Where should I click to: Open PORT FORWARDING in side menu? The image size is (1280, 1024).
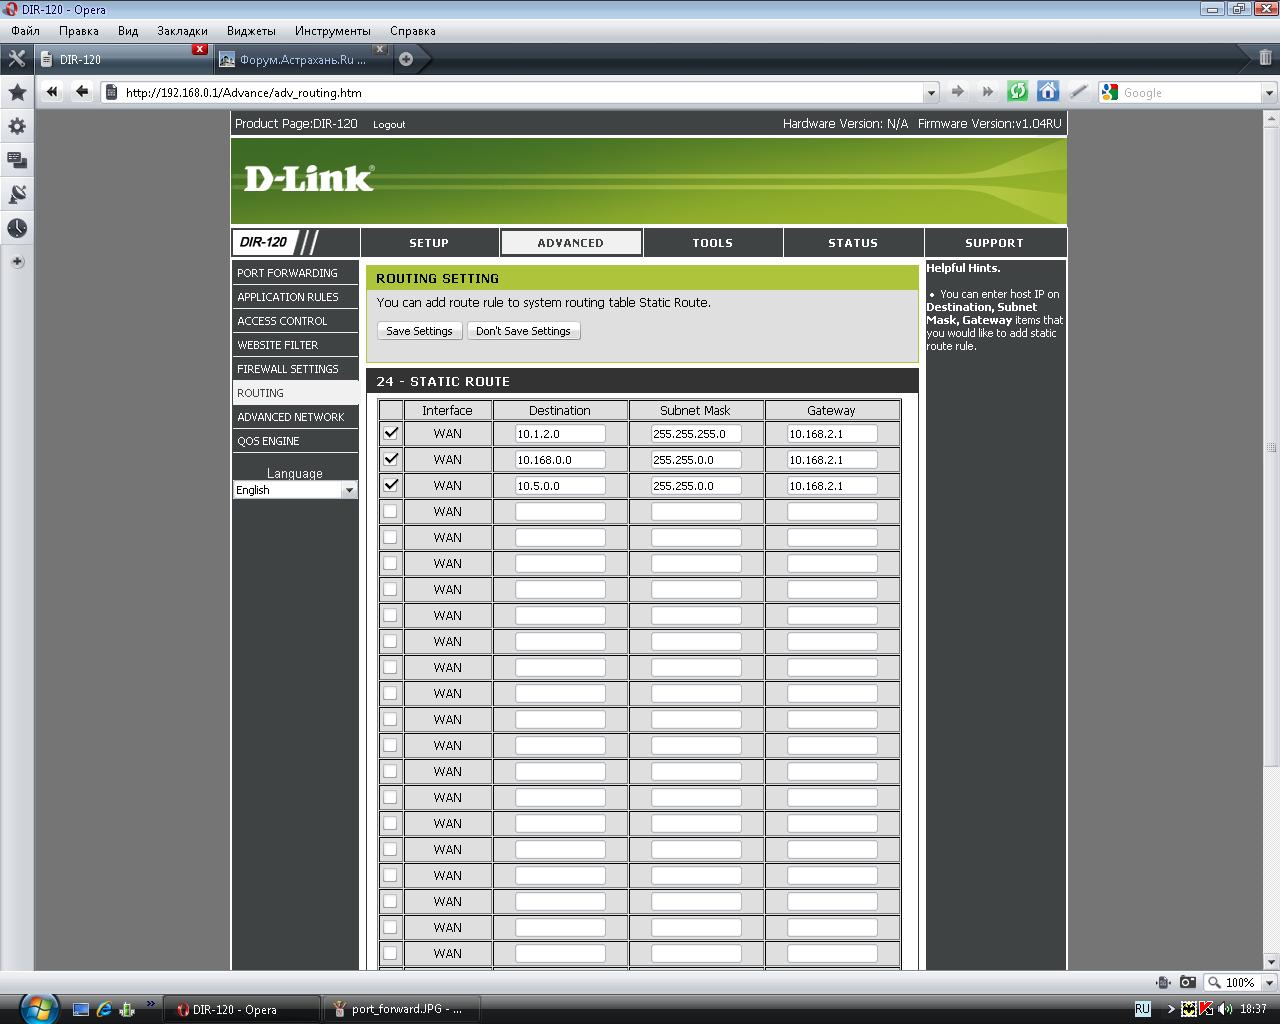(295, 272)
